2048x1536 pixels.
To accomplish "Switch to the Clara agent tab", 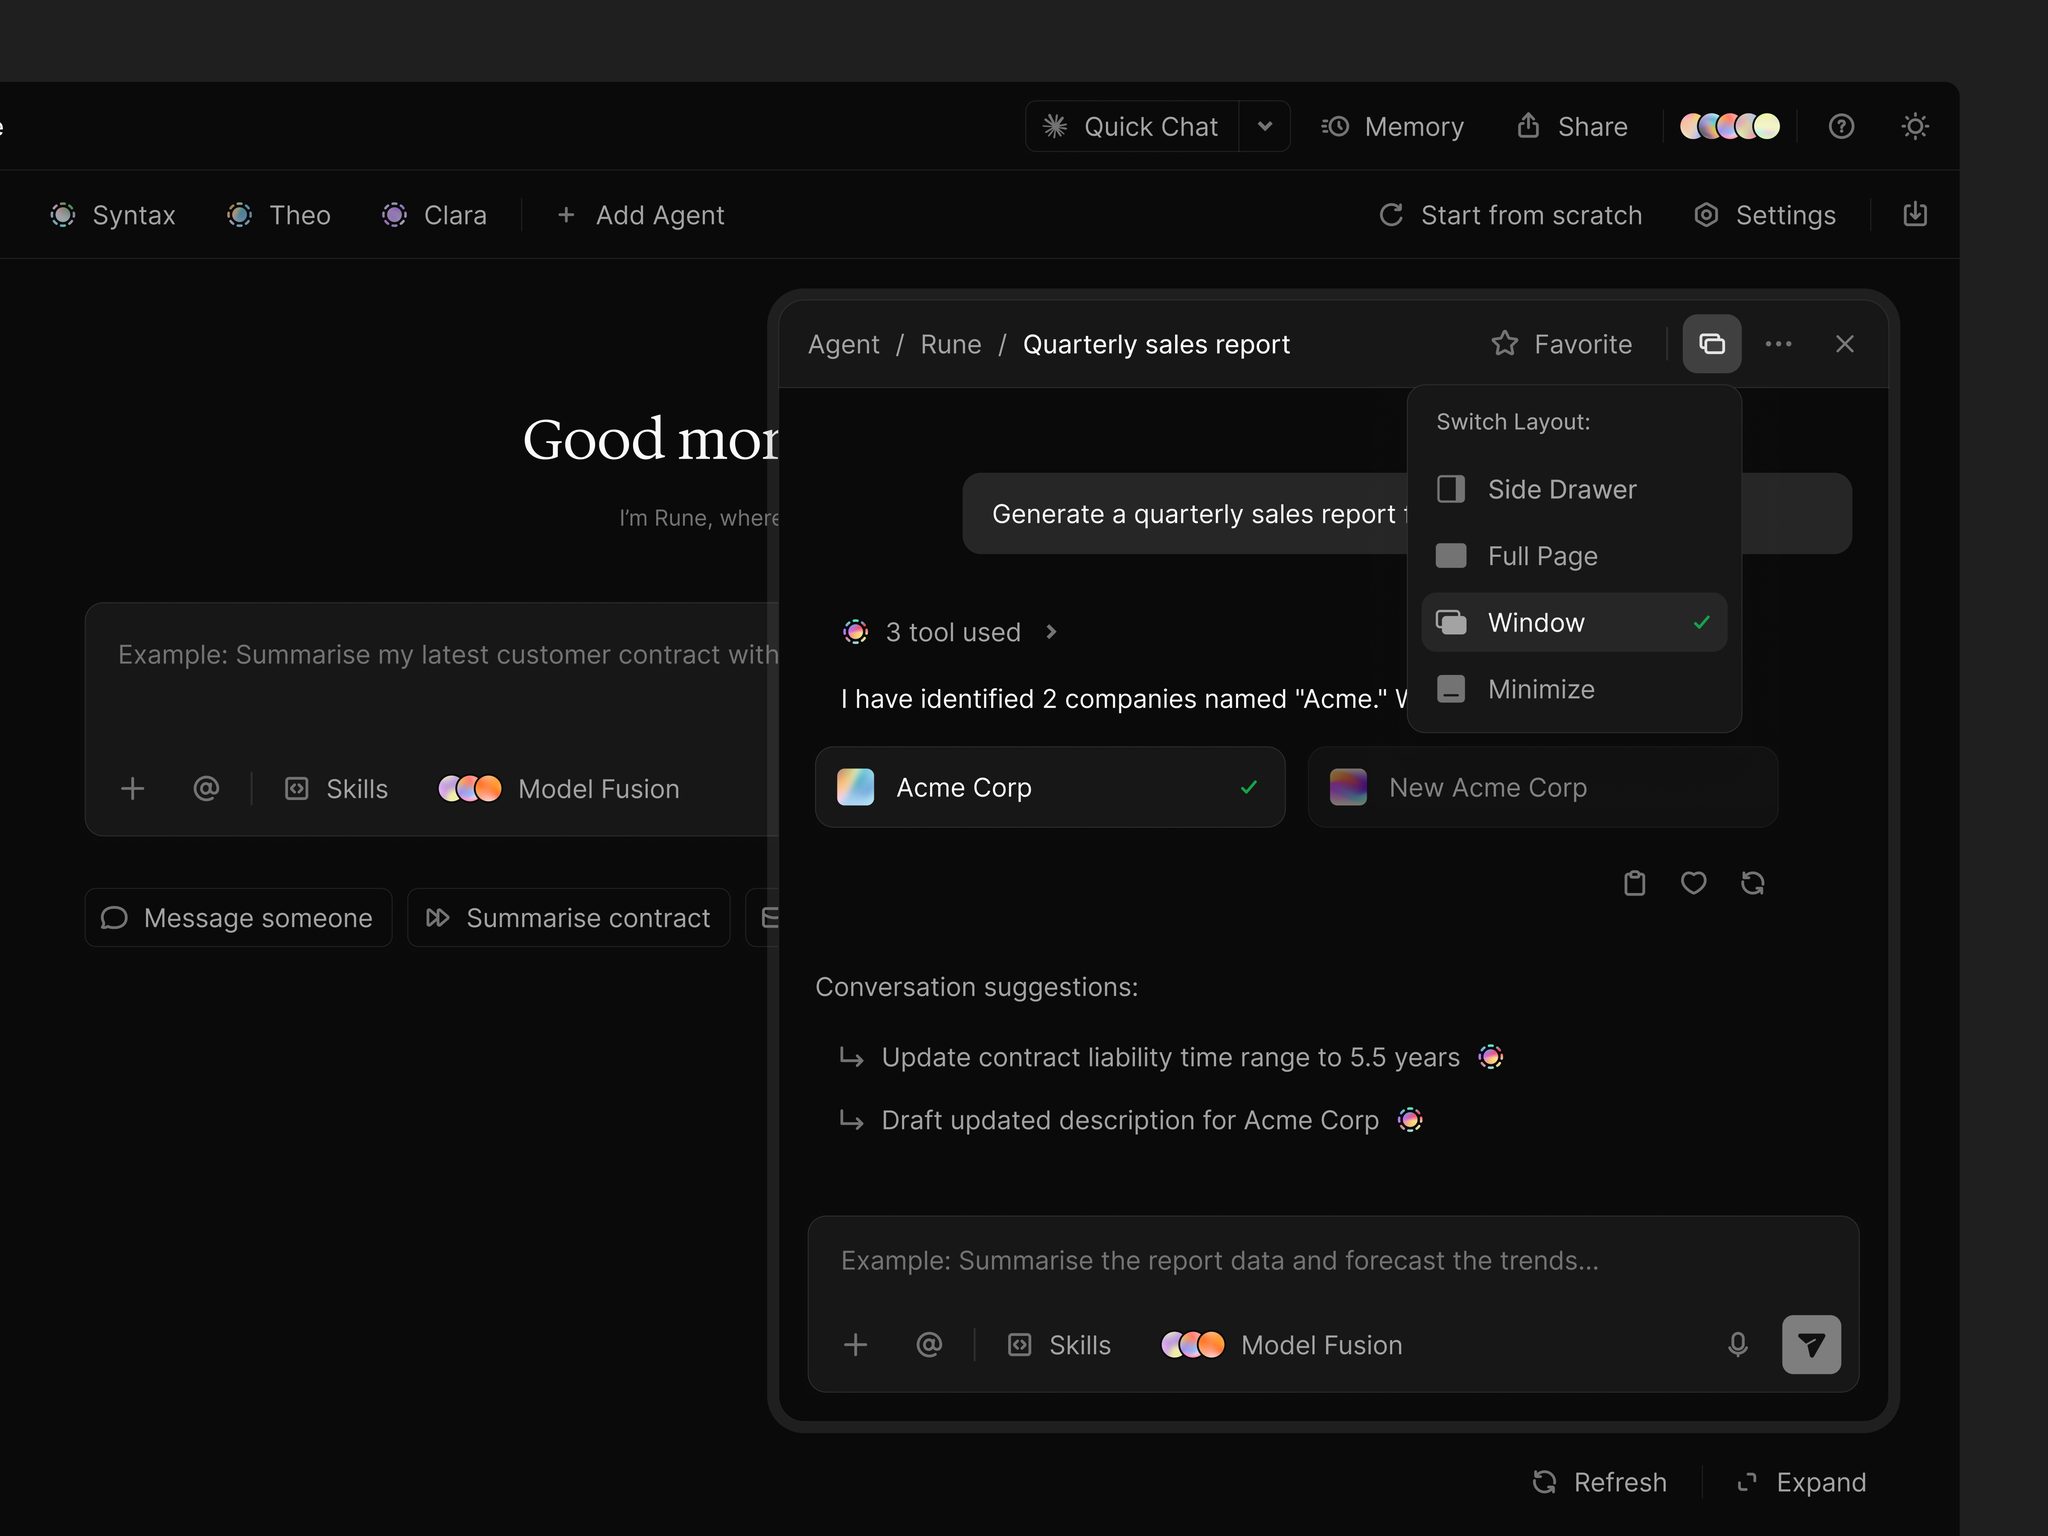I will click(x=434, y=215).
